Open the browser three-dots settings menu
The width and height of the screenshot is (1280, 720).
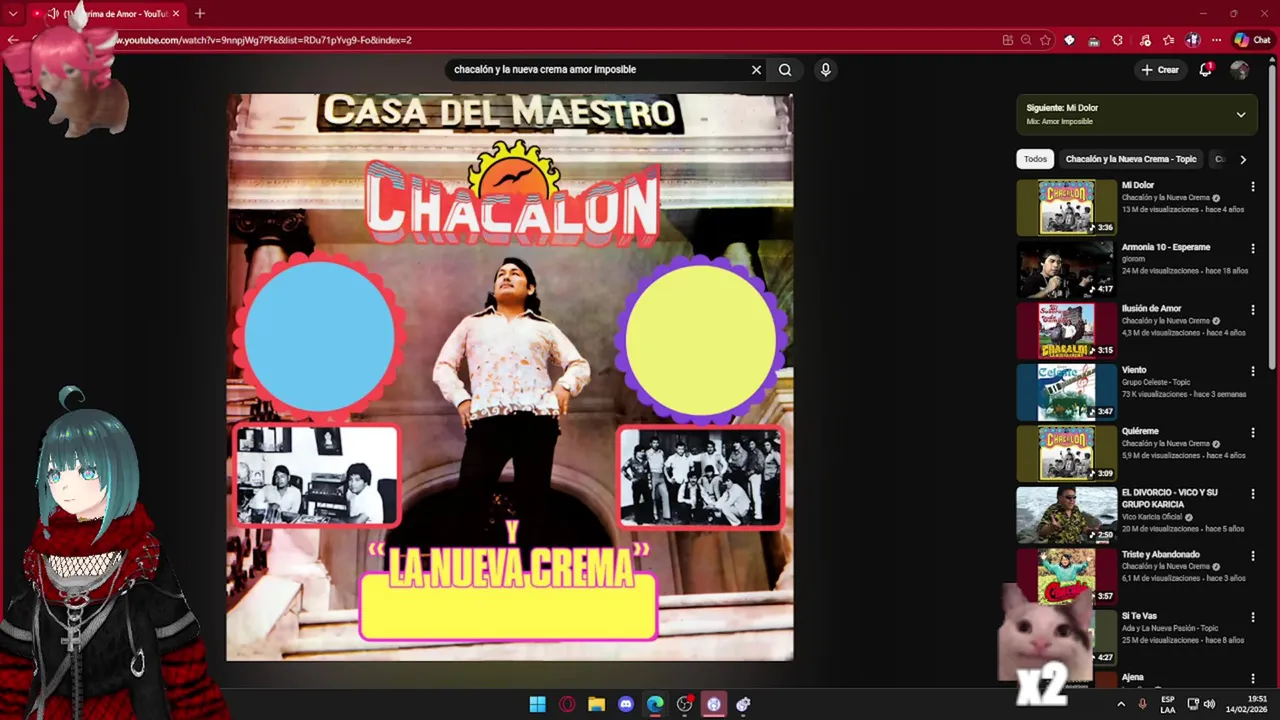pos(1216,40)
